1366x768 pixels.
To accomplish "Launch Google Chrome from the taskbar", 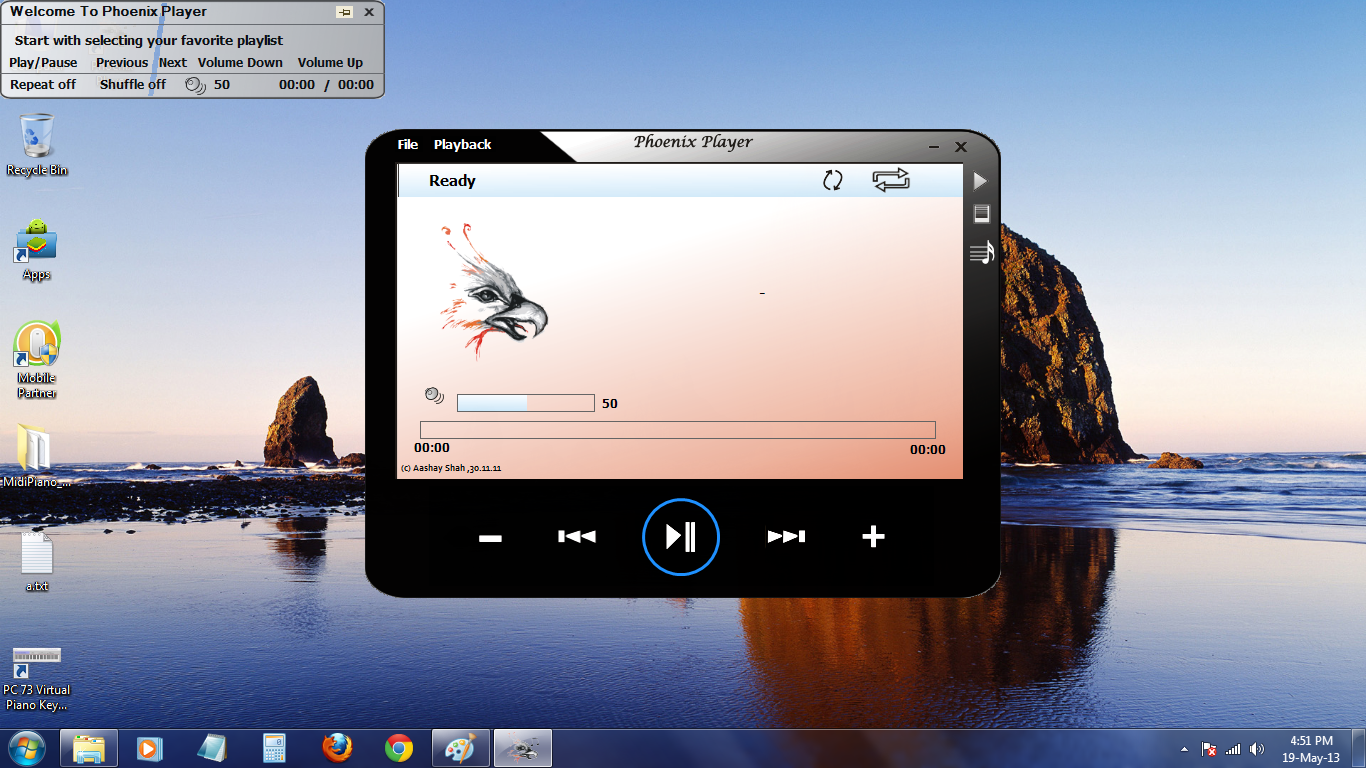I will coord(399,748).
